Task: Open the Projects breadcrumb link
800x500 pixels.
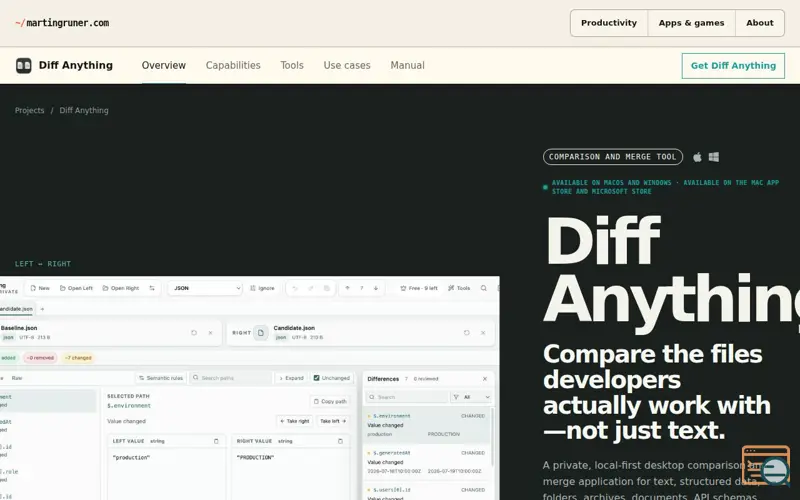Action: tap(30, 110)
